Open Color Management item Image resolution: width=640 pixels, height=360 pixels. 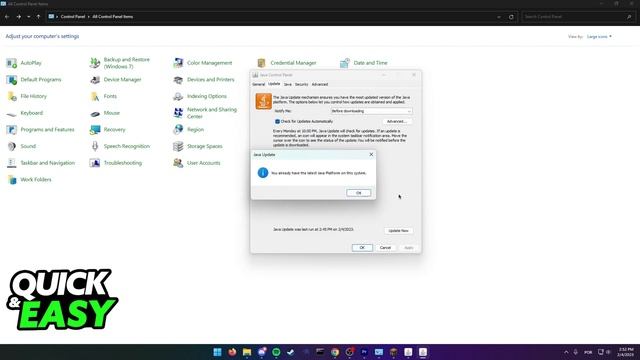click(202, 63)
